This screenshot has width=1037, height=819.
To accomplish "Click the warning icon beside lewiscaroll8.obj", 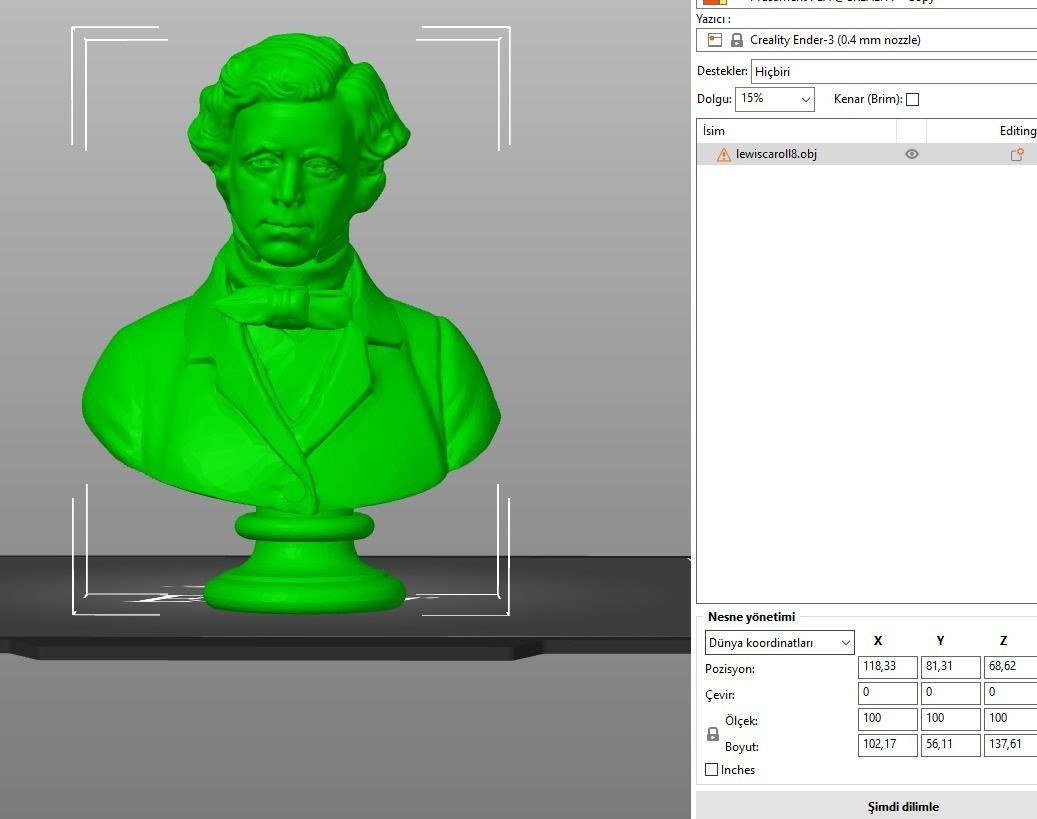I will pos(724,155).
